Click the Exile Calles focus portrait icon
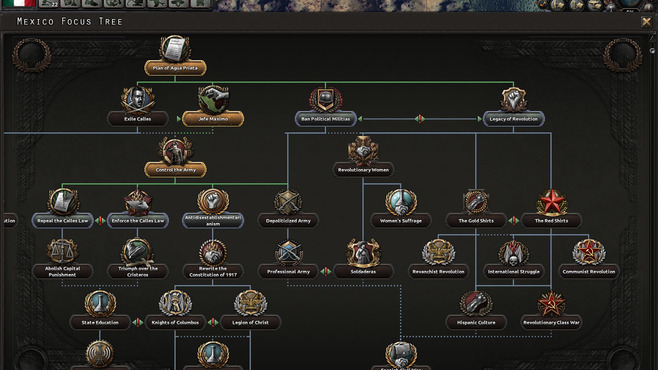 [x=138, y=100]
